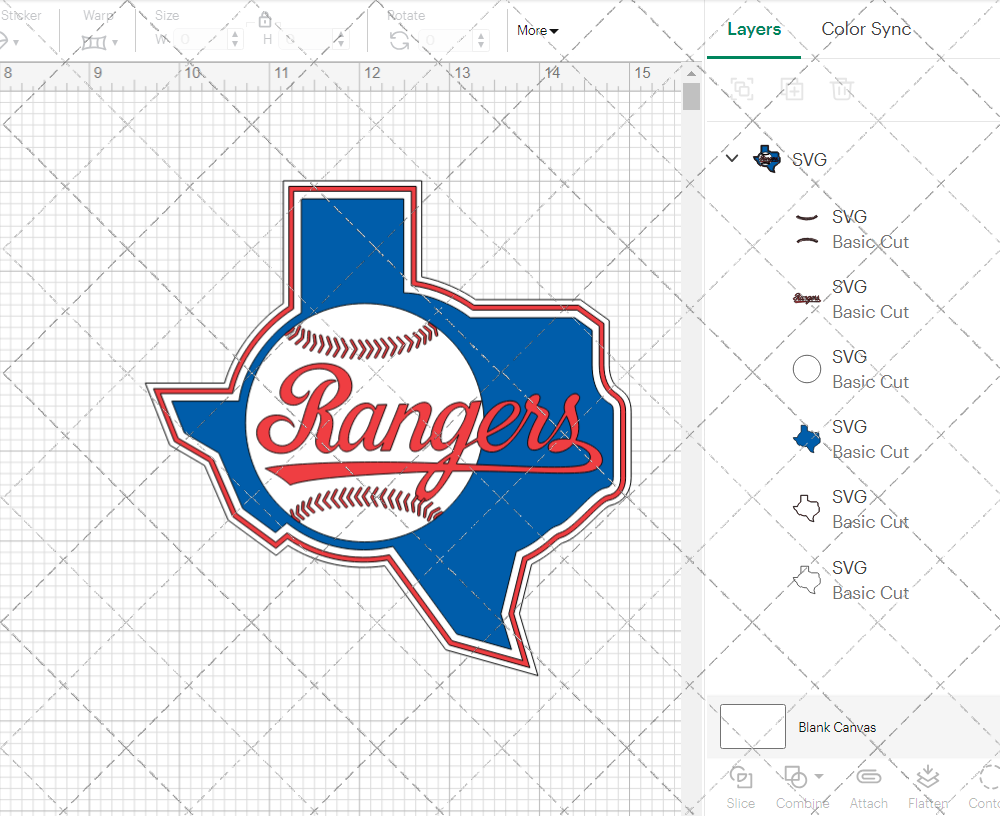Select the Layers tab
Viewport: 1000px width, 816px height.
pyautogui.click(x=754, y=29)
